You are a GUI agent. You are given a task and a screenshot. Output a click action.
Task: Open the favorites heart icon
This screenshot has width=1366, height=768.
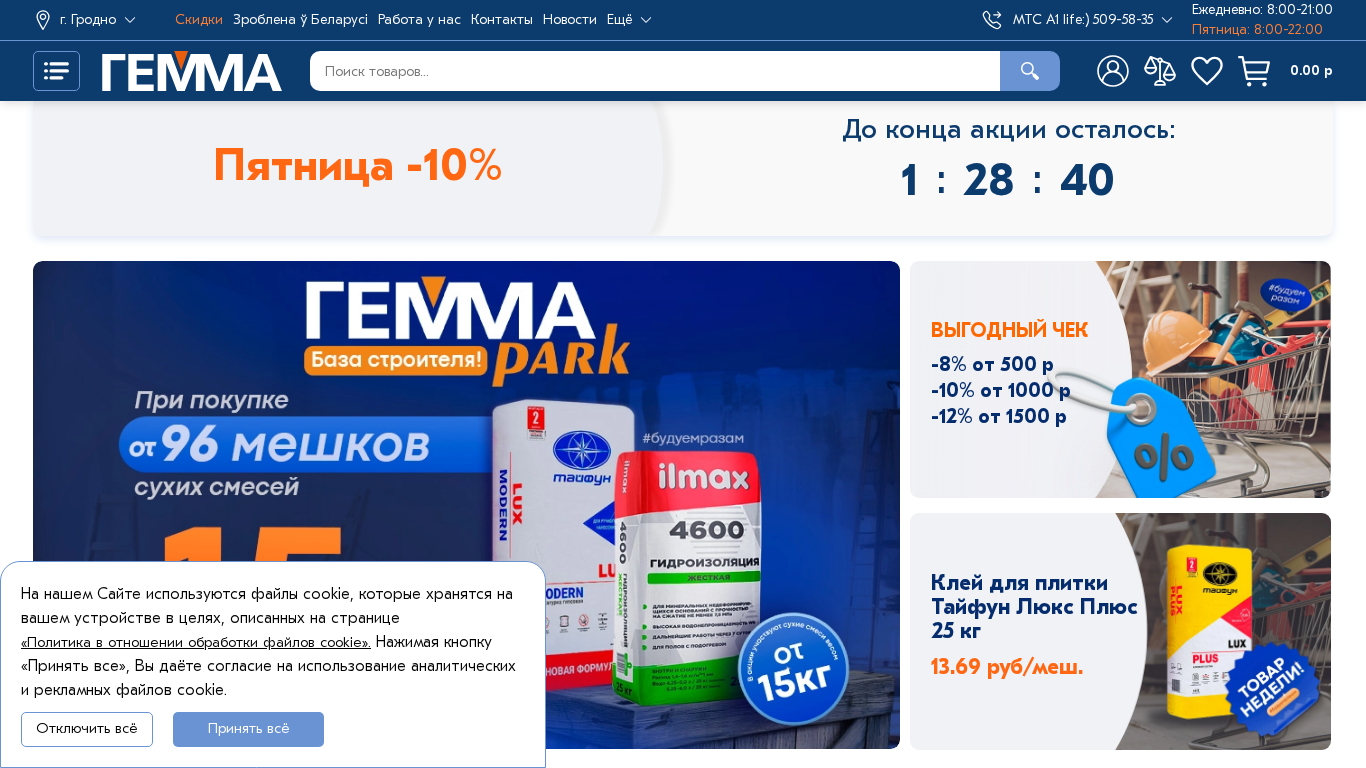[x=1207, y=71]
